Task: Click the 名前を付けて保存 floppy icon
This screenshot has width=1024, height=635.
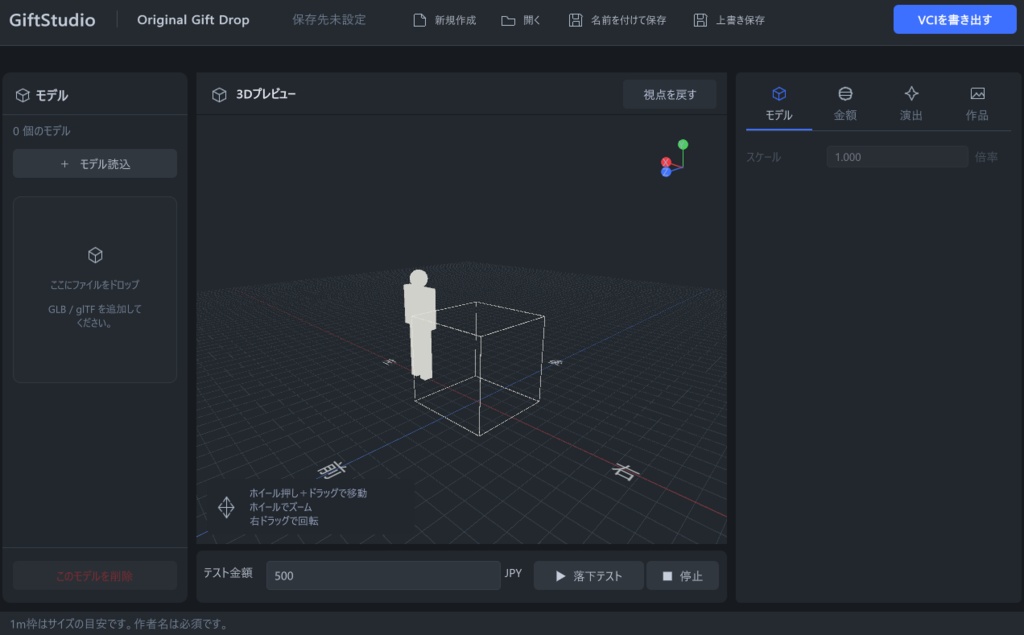Action: (x=575, y=20)
